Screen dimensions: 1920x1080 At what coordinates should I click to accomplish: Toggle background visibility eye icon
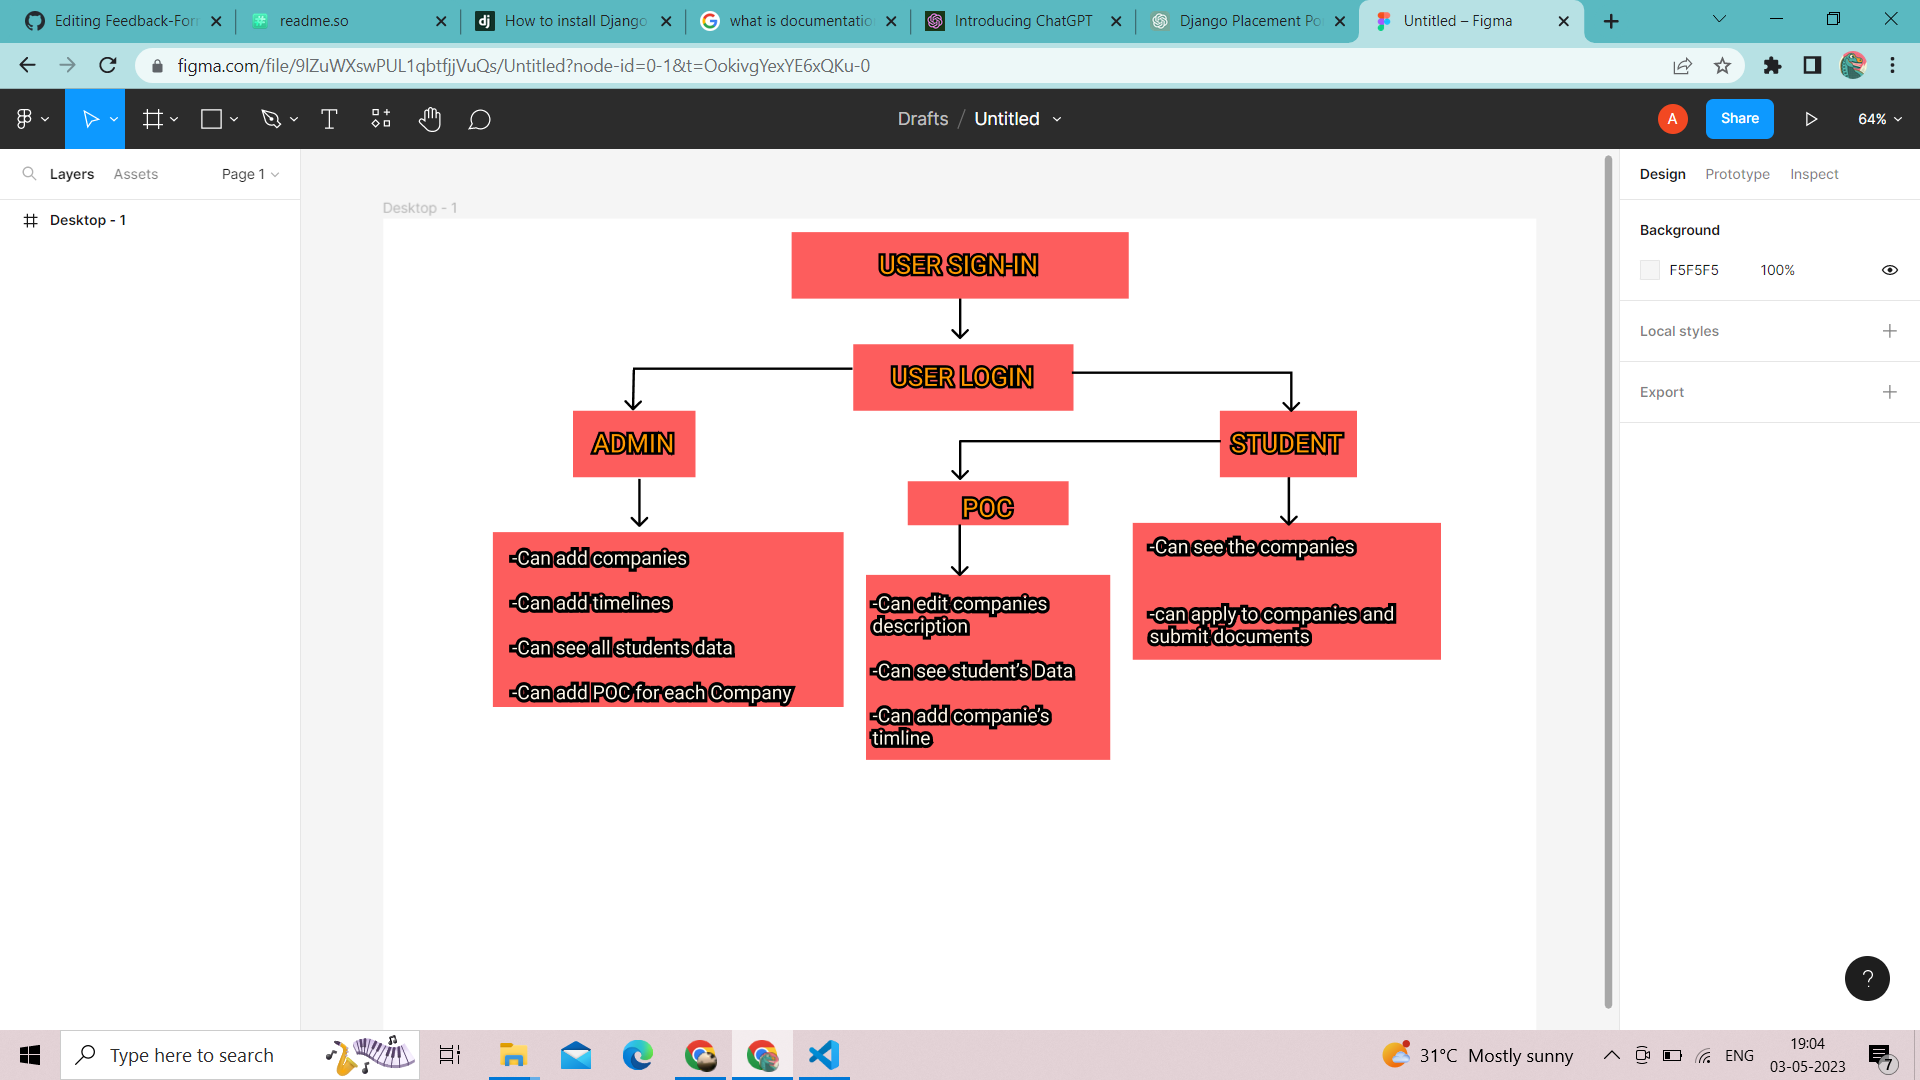pyautogui.click(x=1889, y=270)
